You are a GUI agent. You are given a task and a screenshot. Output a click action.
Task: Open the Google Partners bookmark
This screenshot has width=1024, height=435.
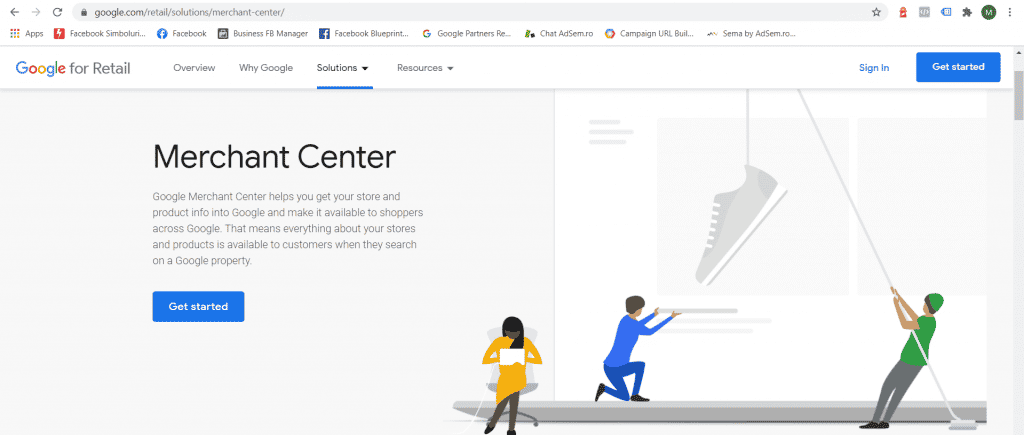pyautogui.click(x=466, y=33)
